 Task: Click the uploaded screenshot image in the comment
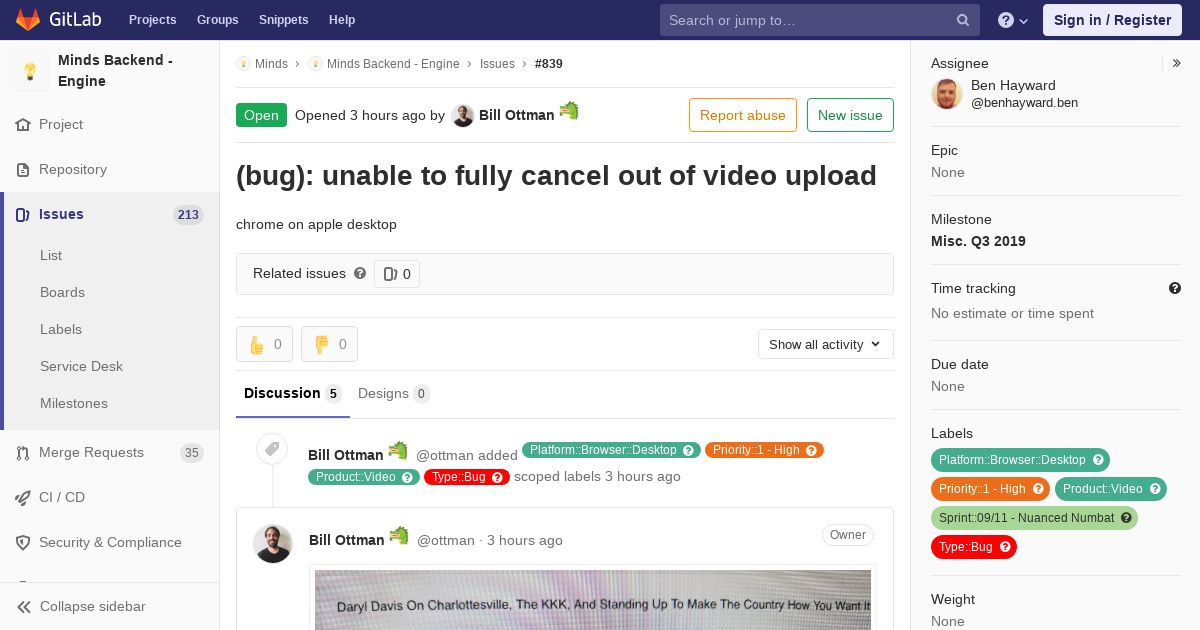[593, 599]
